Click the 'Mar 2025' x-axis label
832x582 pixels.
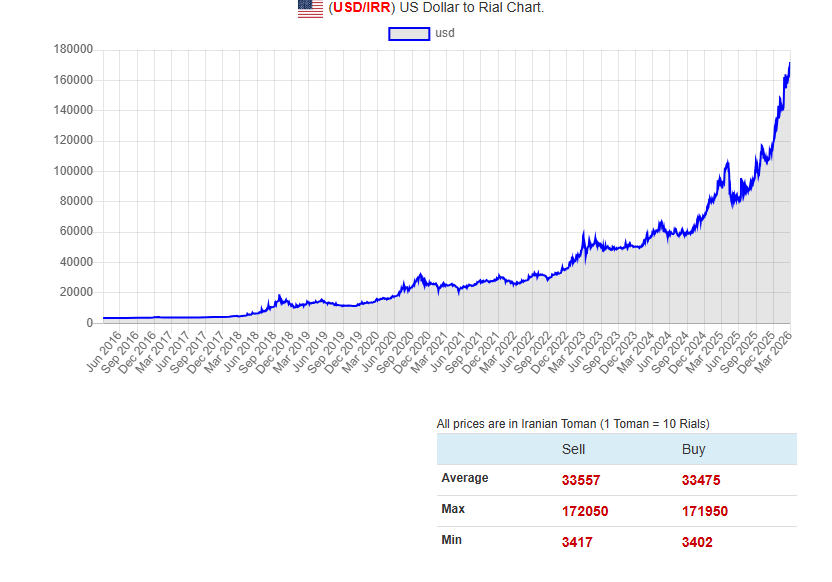[x=704, y=351]
